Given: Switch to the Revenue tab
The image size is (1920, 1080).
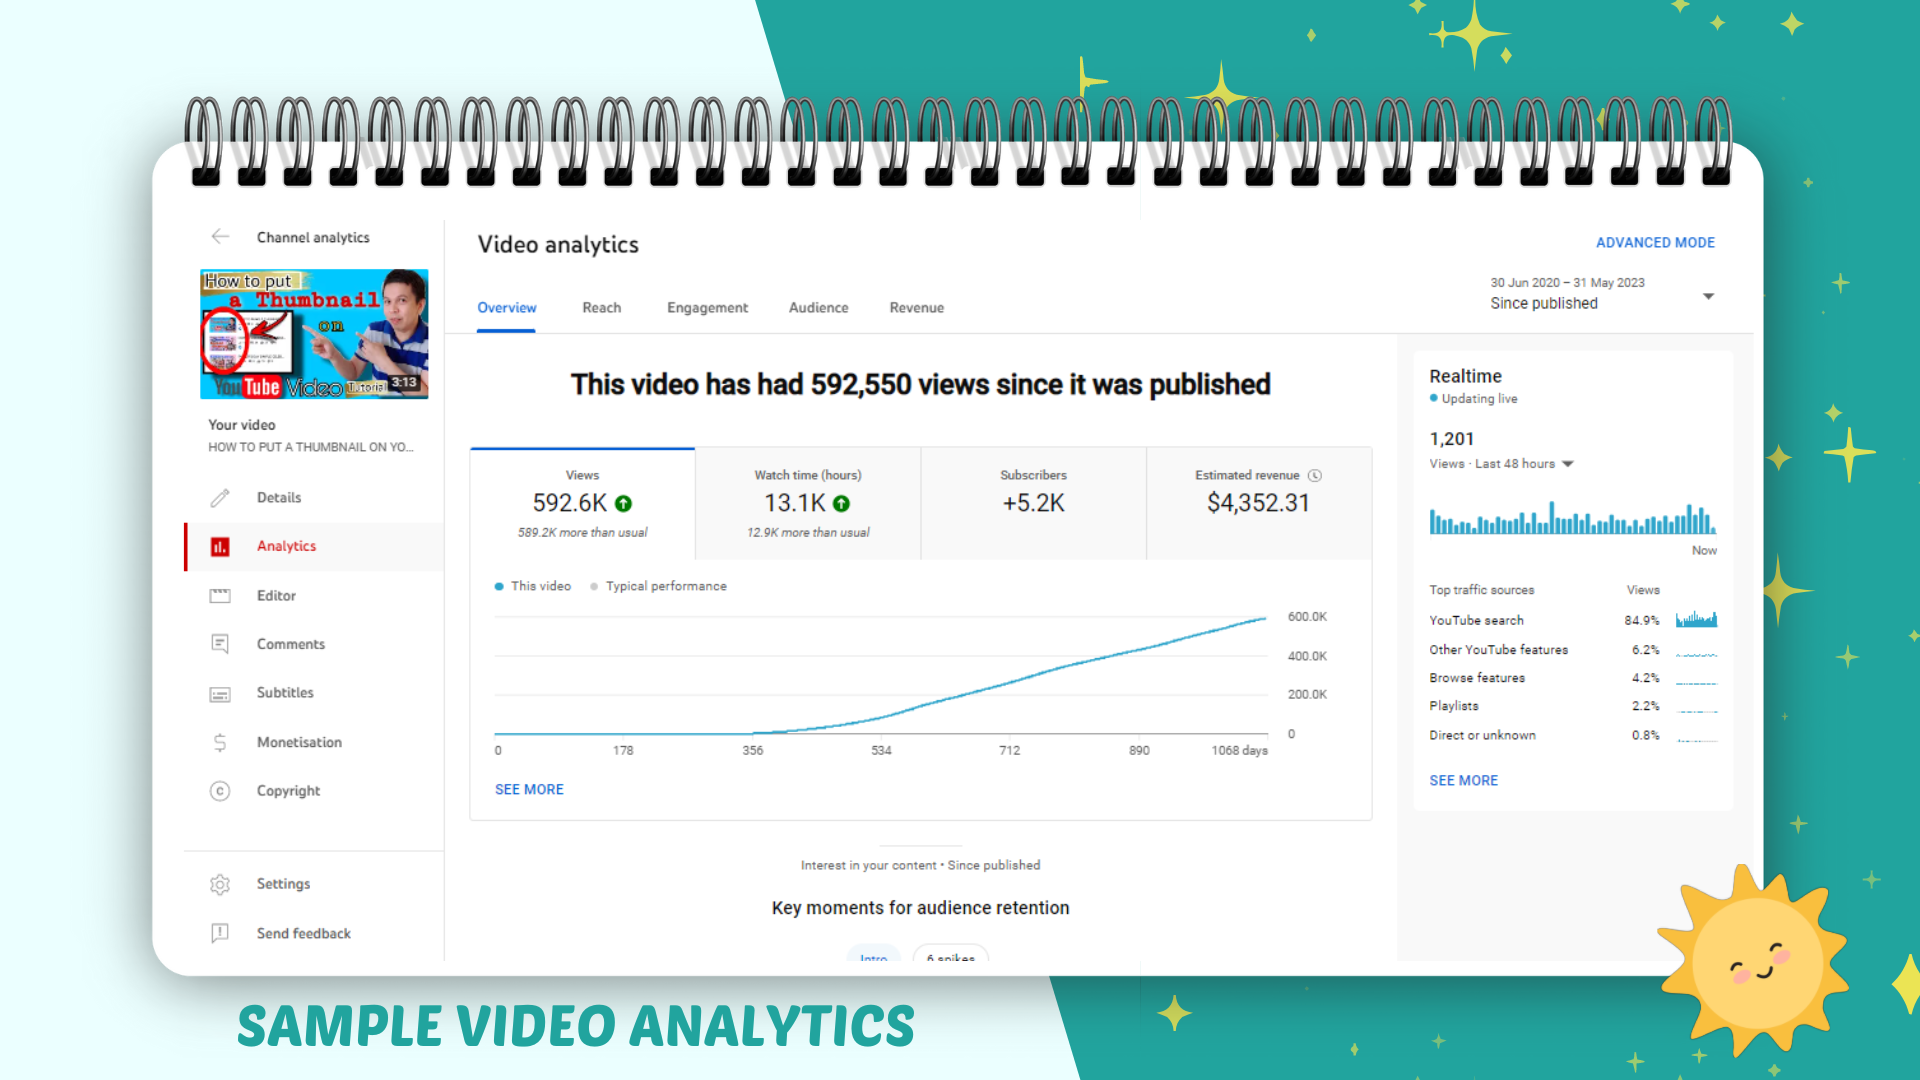Looking at the screenshot, I should 916,308.
